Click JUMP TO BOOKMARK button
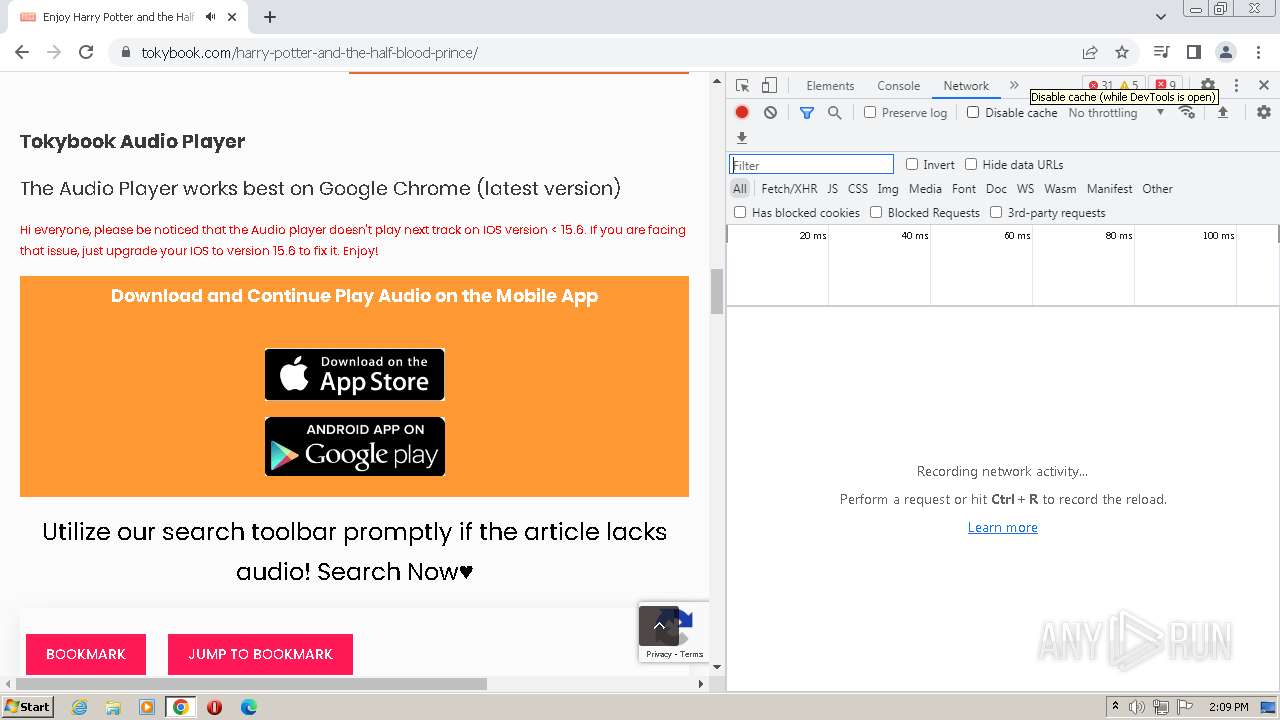 pyautogui.click(x=260, y=654)
